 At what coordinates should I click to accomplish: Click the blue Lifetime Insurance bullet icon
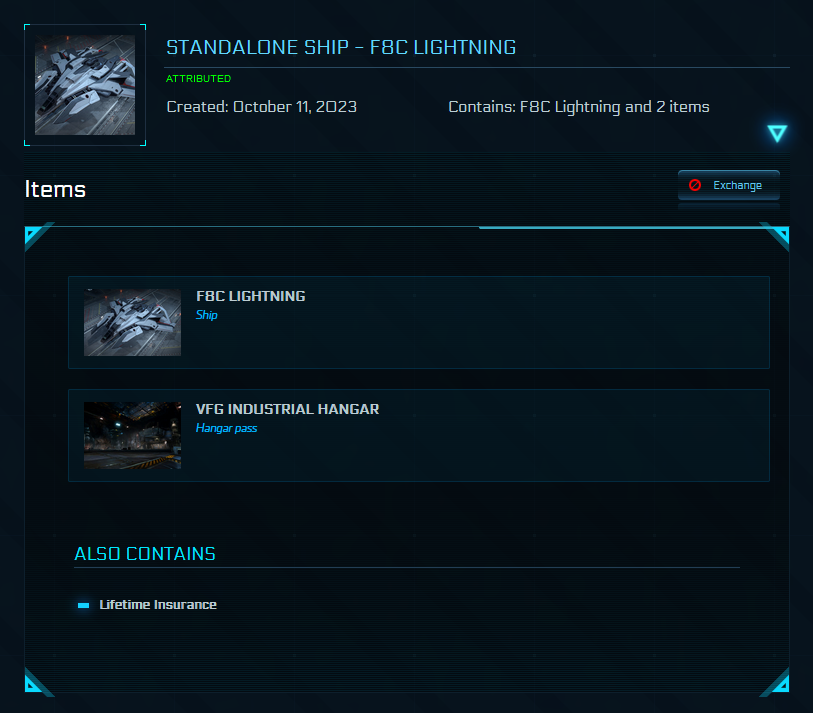click(83, 604)
